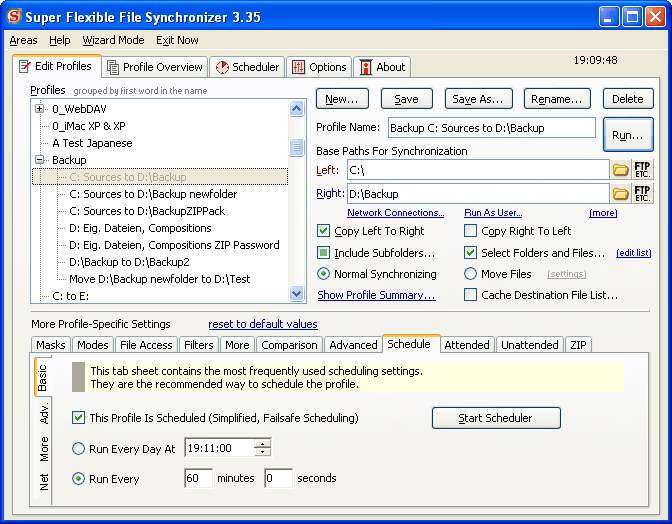The height and width of the screenshot is (524, 672).
Task: Click the Run... button
Action: [x=628, y=135]
